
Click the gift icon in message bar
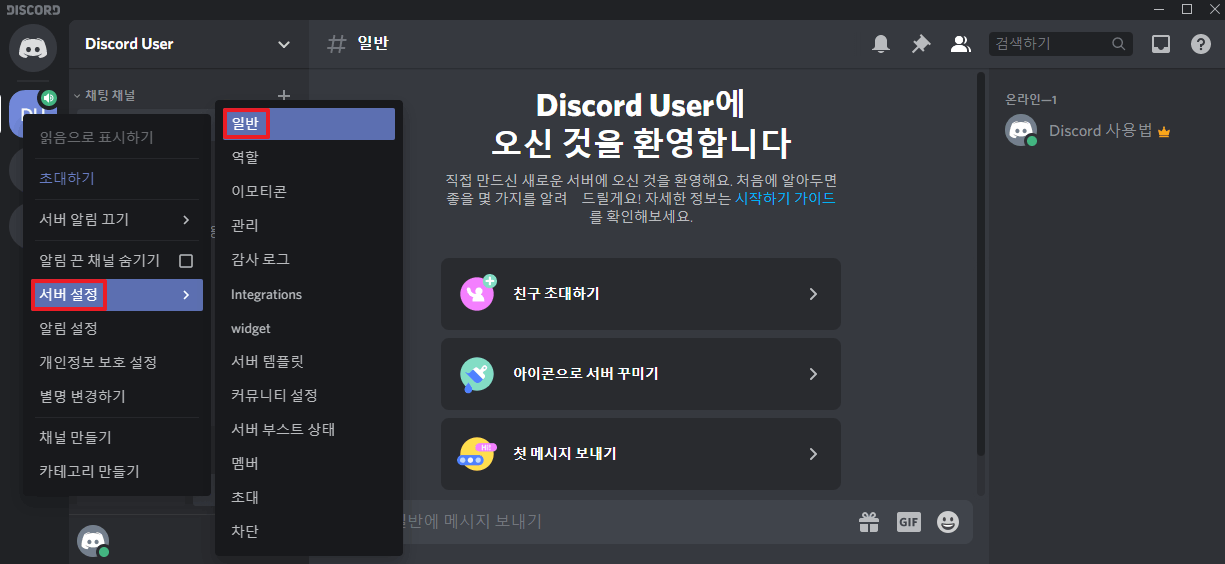[868, 522]
